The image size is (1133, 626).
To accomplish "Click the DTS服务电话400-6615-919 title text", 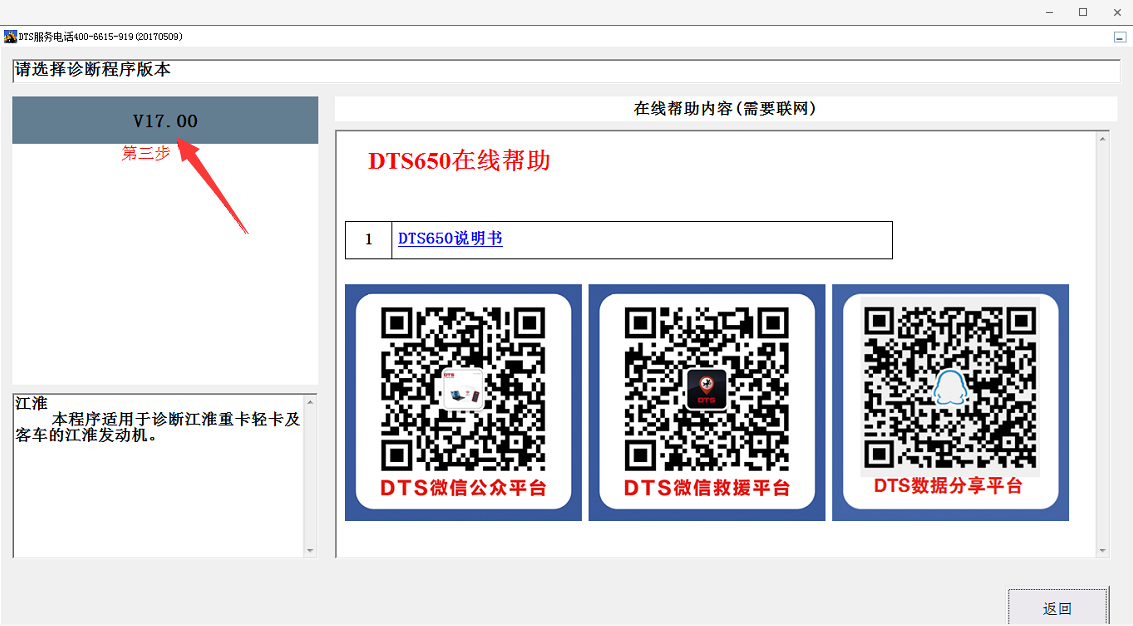I will [x=100, y=36].
